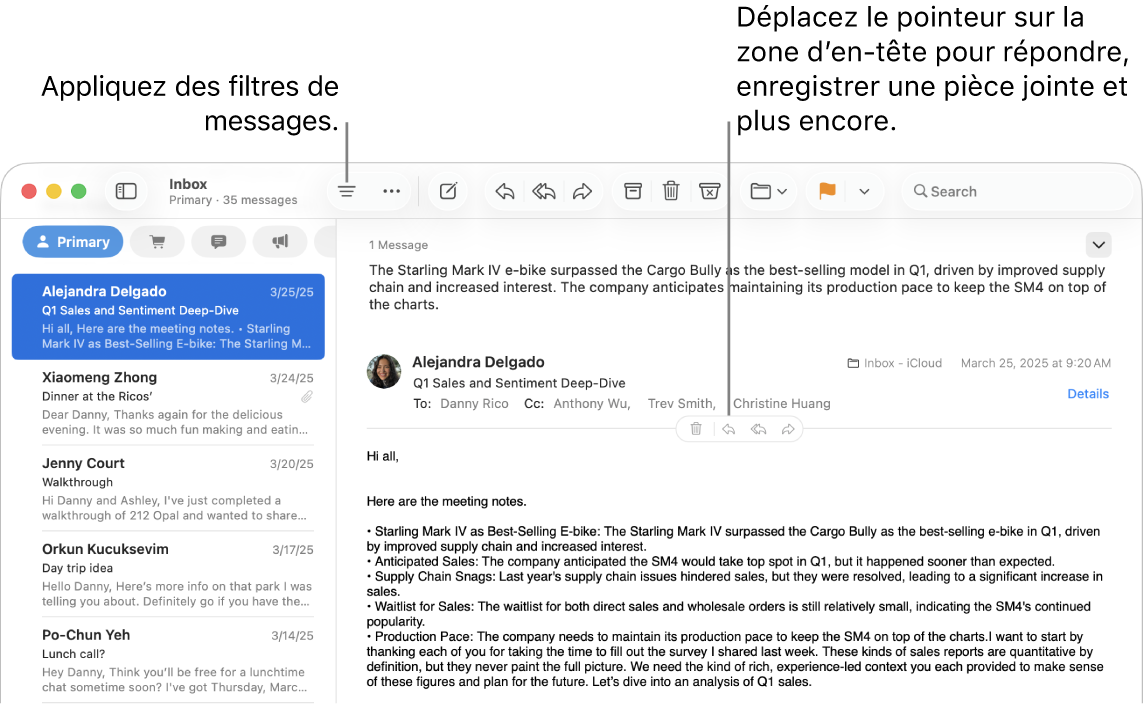Forward the message using the toolbar icon
The height and width of the screenshot is (705, 1144).
tap(583, 191)
